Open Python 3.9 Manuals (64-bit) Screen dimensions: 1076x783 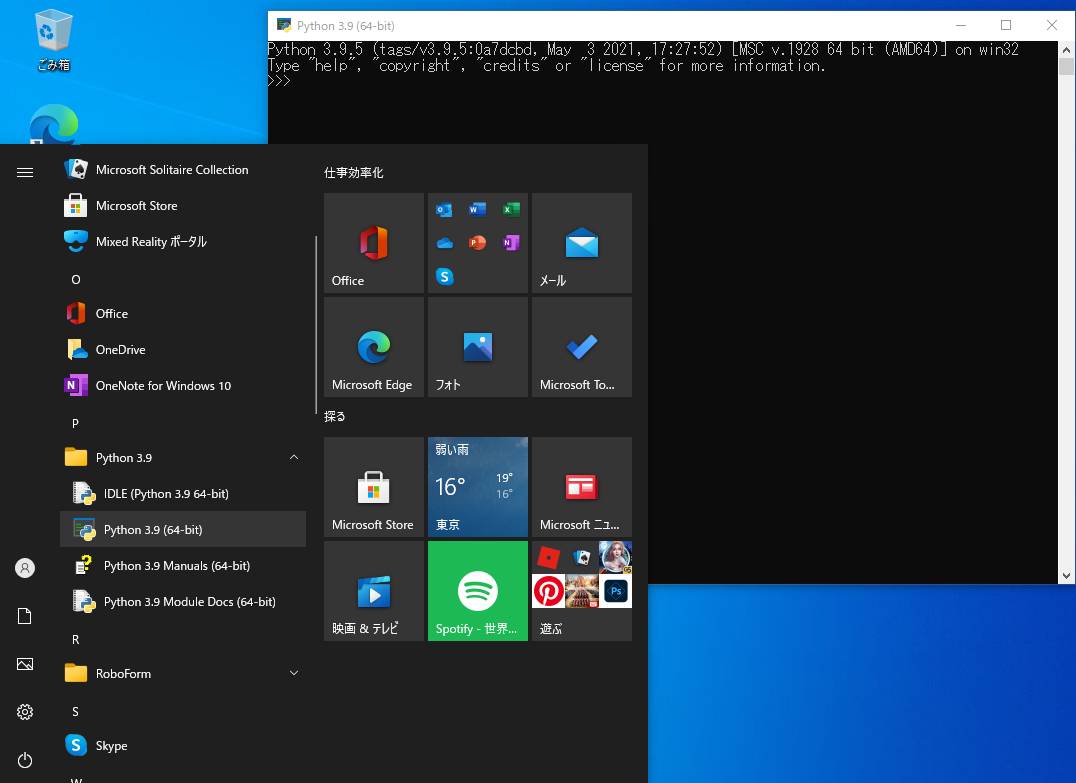pos(176,566)
